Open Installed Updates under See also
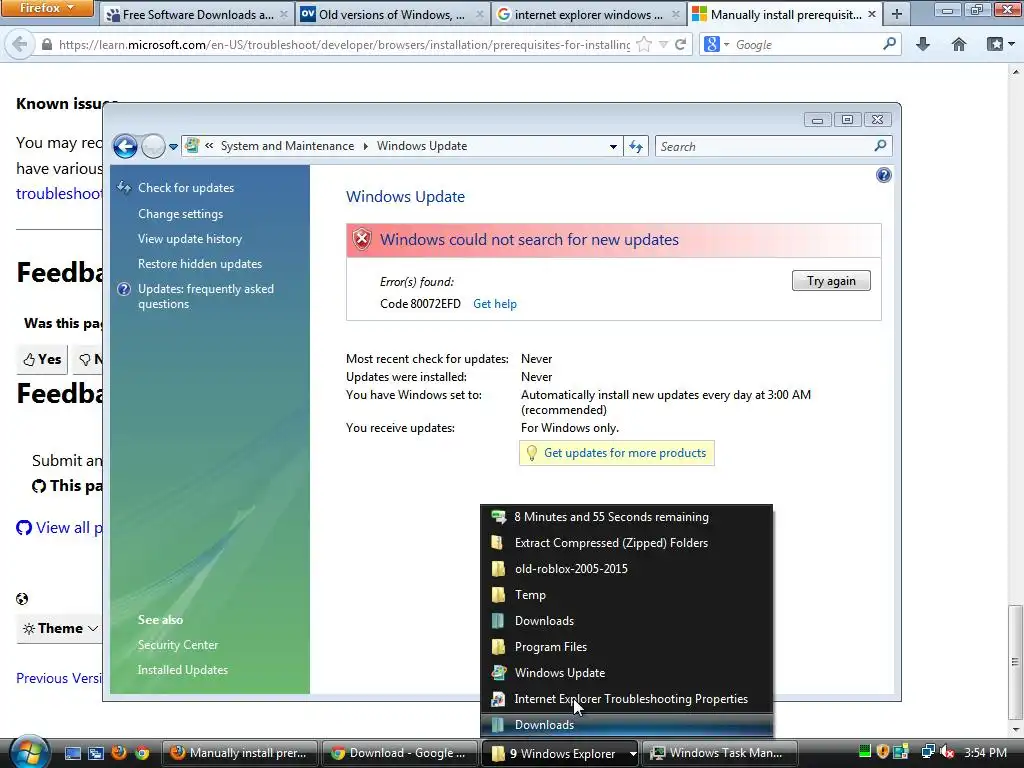The image size is (1024, 768). 183,669
